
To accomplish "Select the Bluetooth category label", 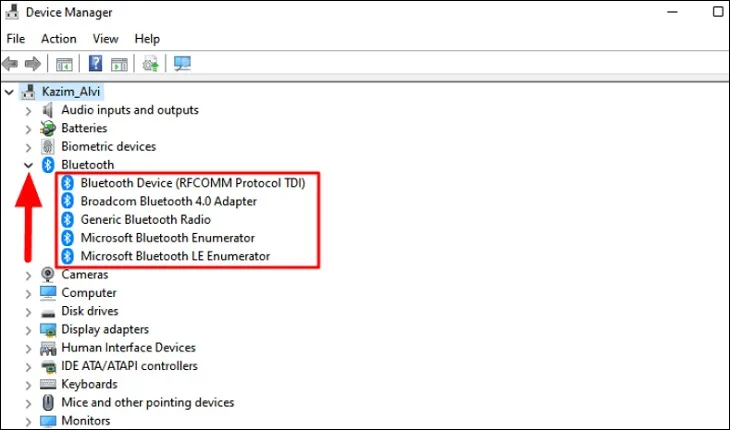I will click(88, 165).
